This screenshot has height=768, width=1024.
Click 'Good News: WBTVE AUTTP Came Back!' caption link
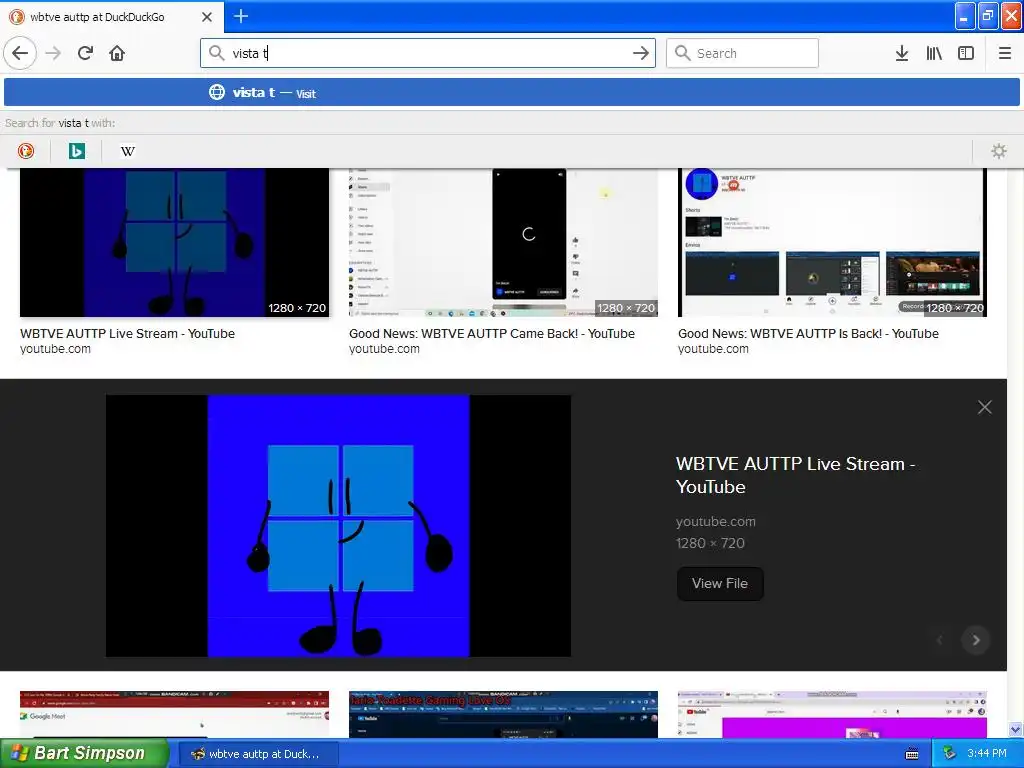click(x=492, y=334)
